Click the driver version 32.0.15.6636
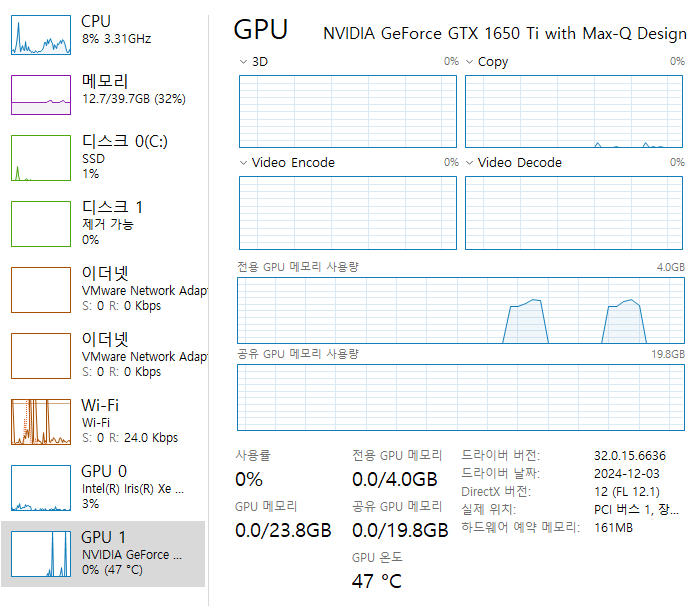The height and width of the screenshot is (613, 696). coord(630,456)
